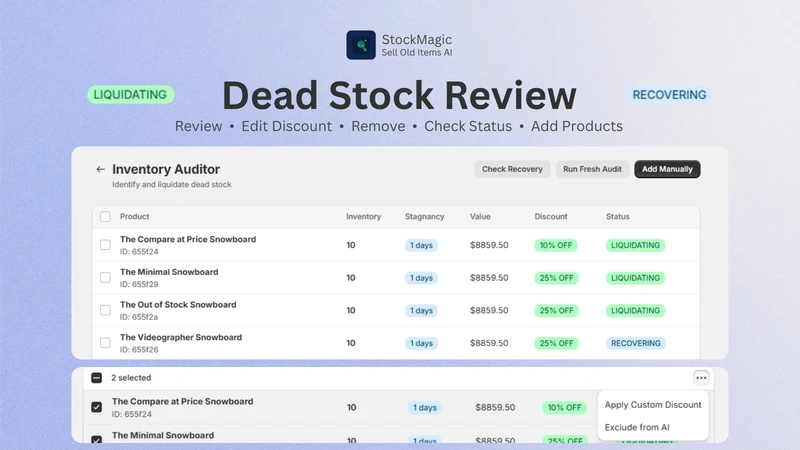The image size is (800, 450).
Task: Click the $8859.50 value of Out of Stock Snowboard
Action: (x=489, y=310)
